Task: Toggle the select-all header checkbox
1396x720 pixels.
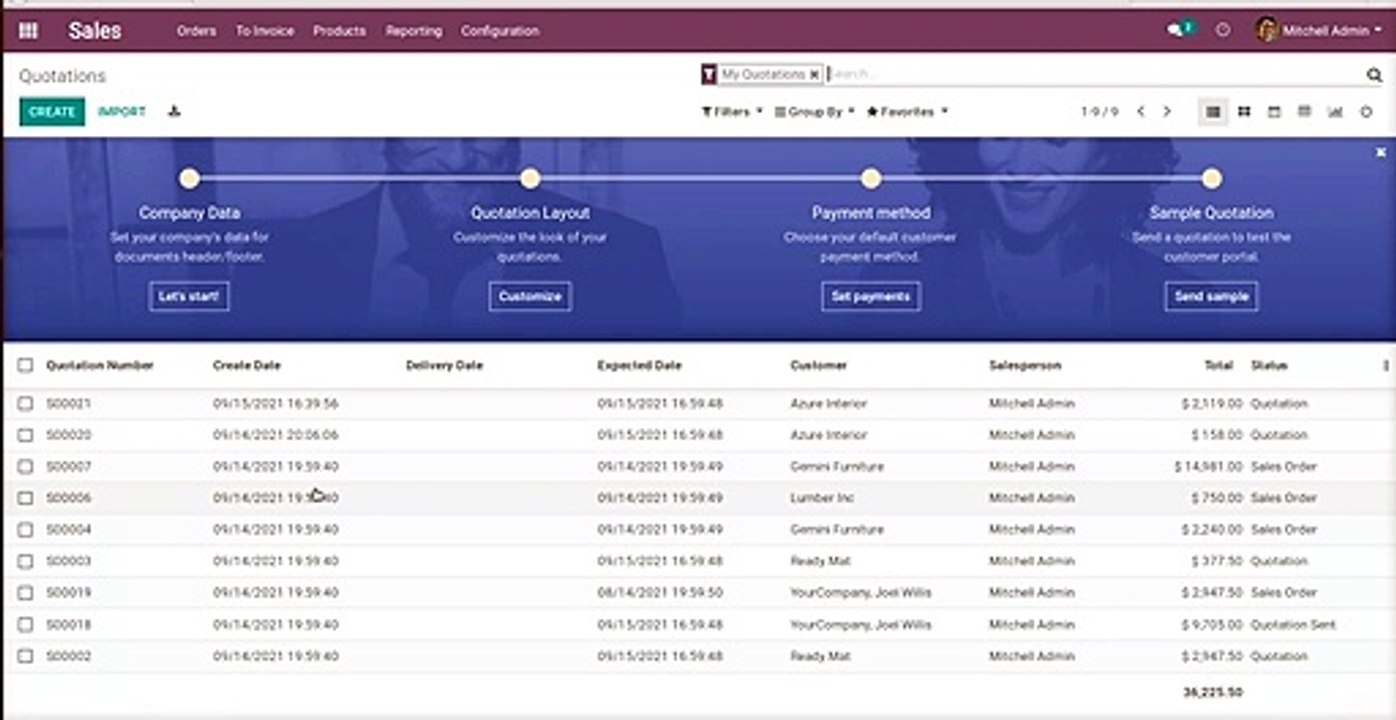Action: (x=25, y=365)
